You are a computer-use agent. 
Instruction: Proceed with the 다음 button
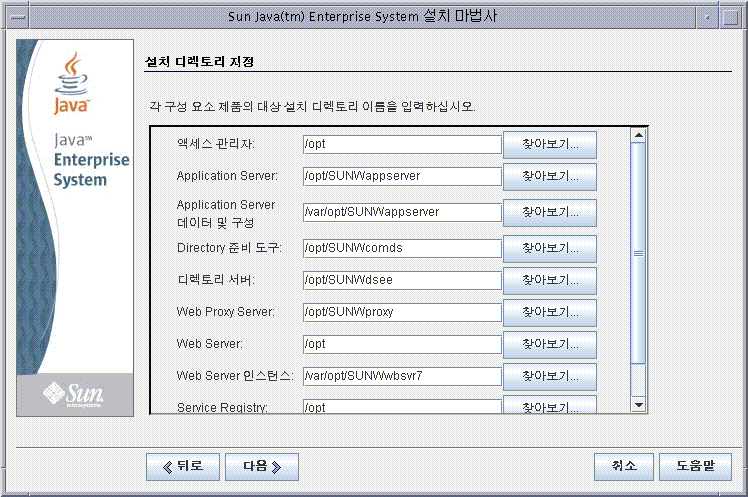point(262,466)
